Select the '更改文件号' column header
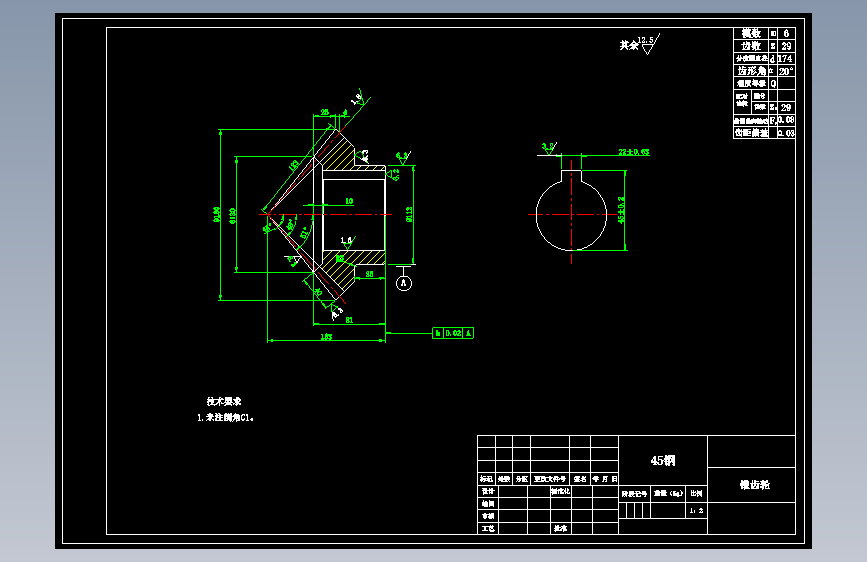This screenshot has width=867, height=562. pos(550,479)
